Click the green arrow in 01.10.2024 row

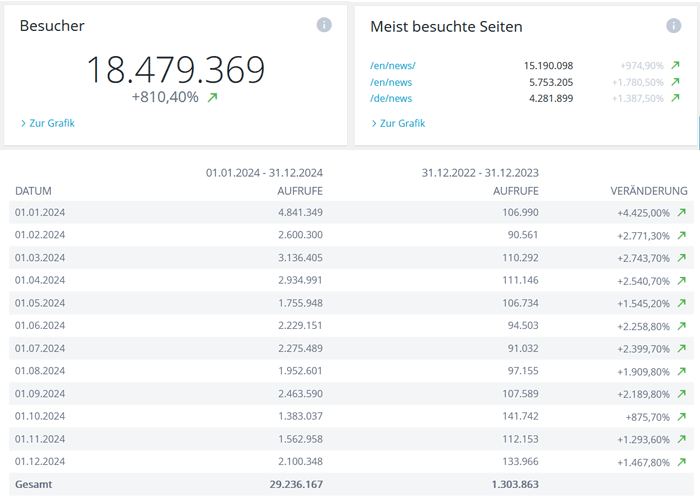click(x=681, y=417)
